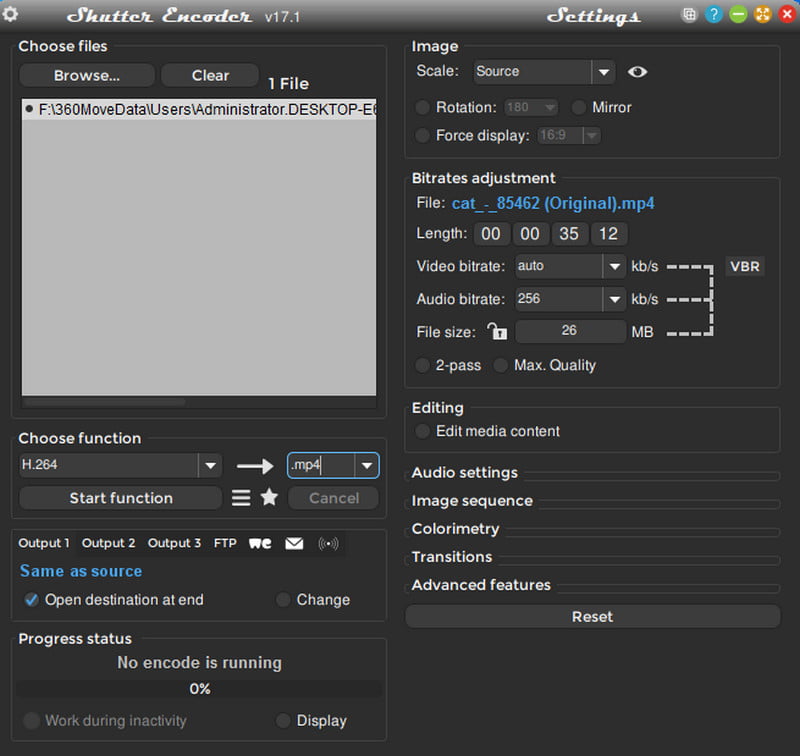This screenshot has height=756, width=800.
Task: Open the Video bitrate dropdown arrow
Action: [614, 266]
